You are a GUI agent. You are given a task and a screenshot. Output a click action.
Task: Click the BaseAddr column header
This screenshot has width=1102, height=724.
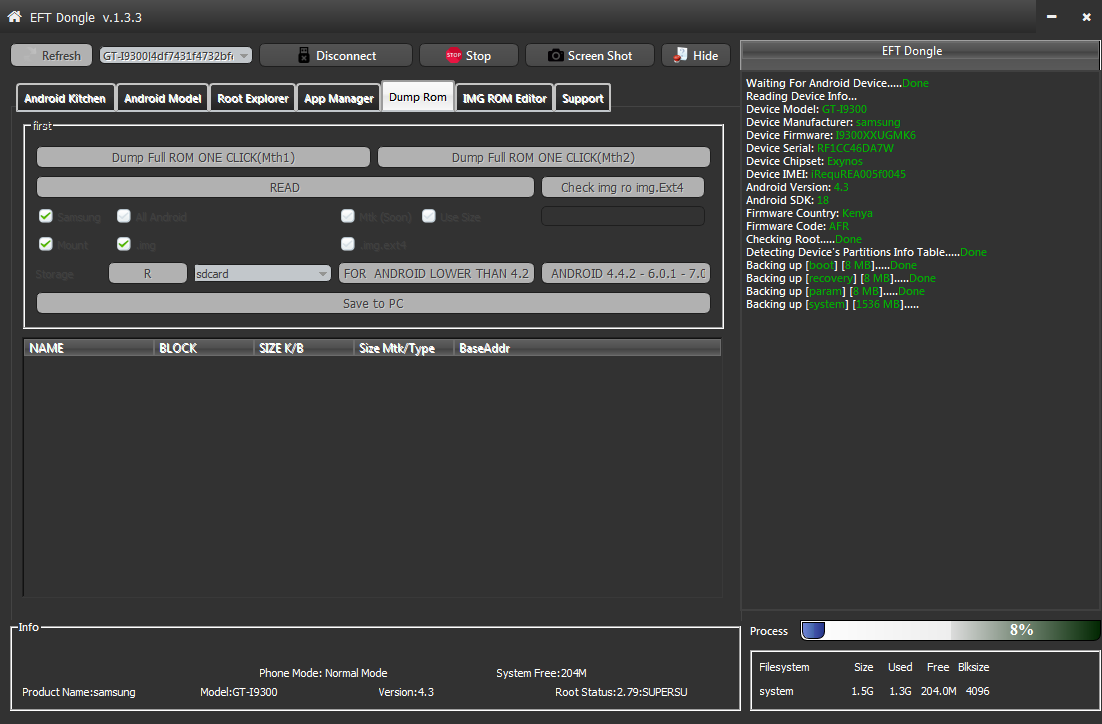[x=587, y=348]
